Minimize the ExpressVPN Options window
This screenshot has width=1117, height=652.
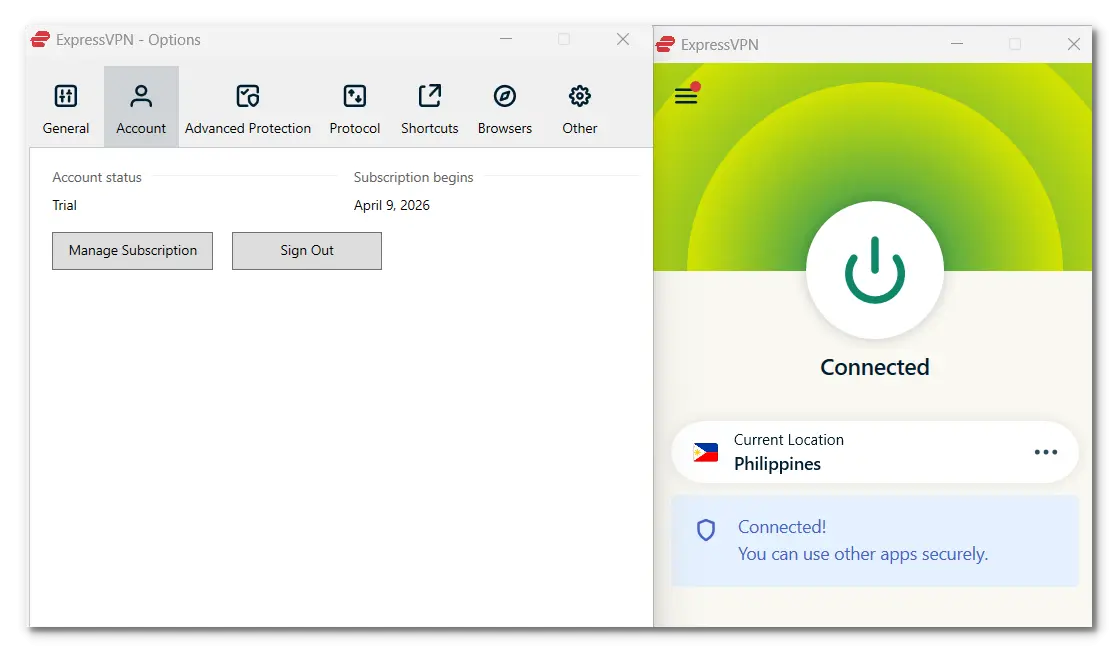pyautogui.click(x=506, y=39)
